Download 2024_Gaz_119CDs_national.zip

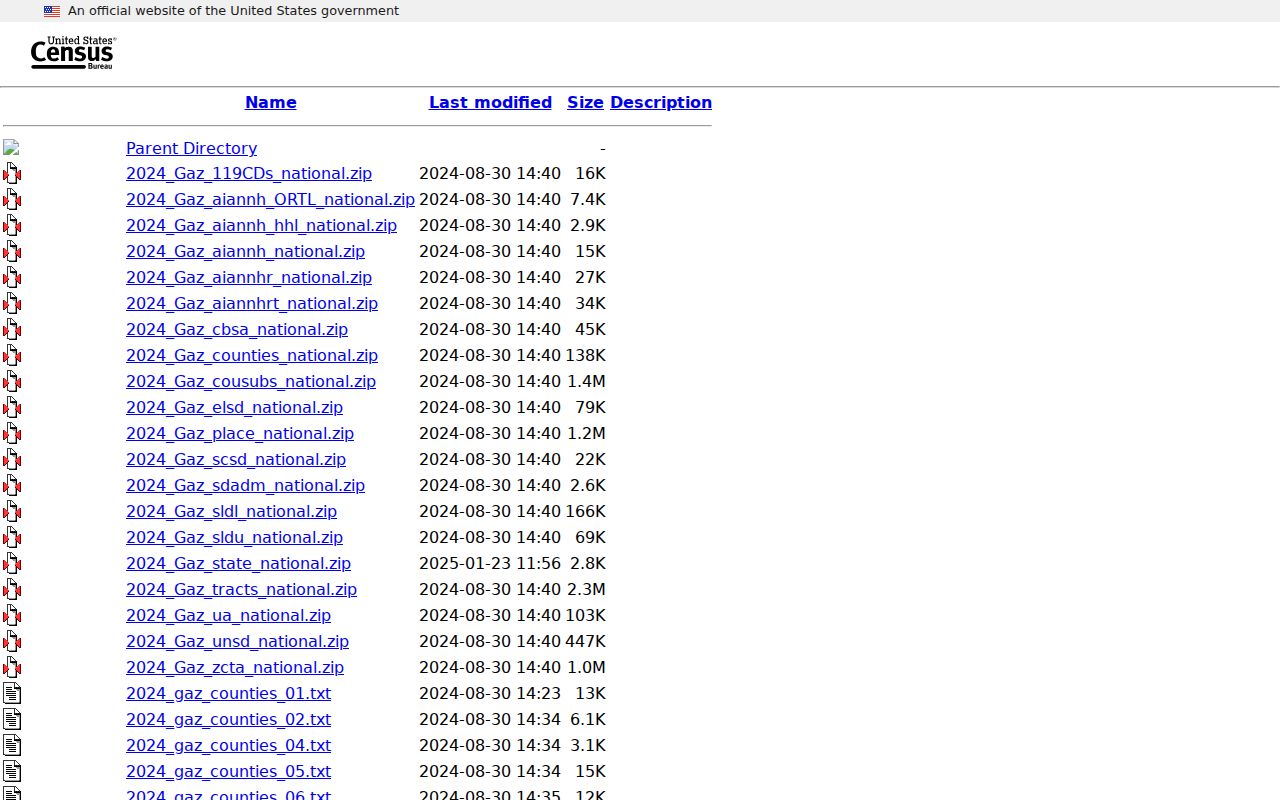point(249,174)
